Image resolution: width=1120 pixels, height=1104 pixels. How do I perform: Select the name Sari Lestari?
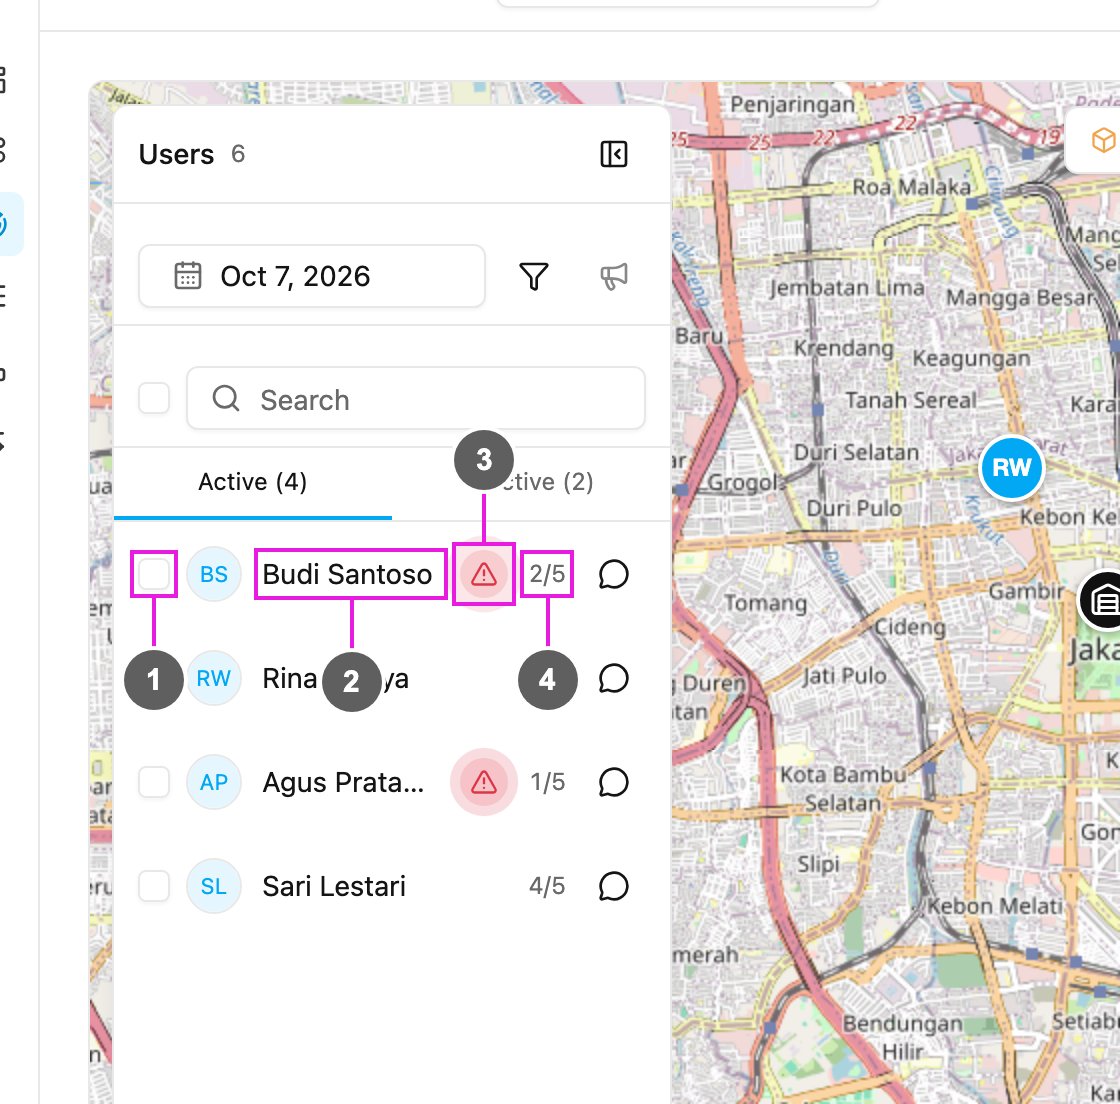tap(334, 887)
